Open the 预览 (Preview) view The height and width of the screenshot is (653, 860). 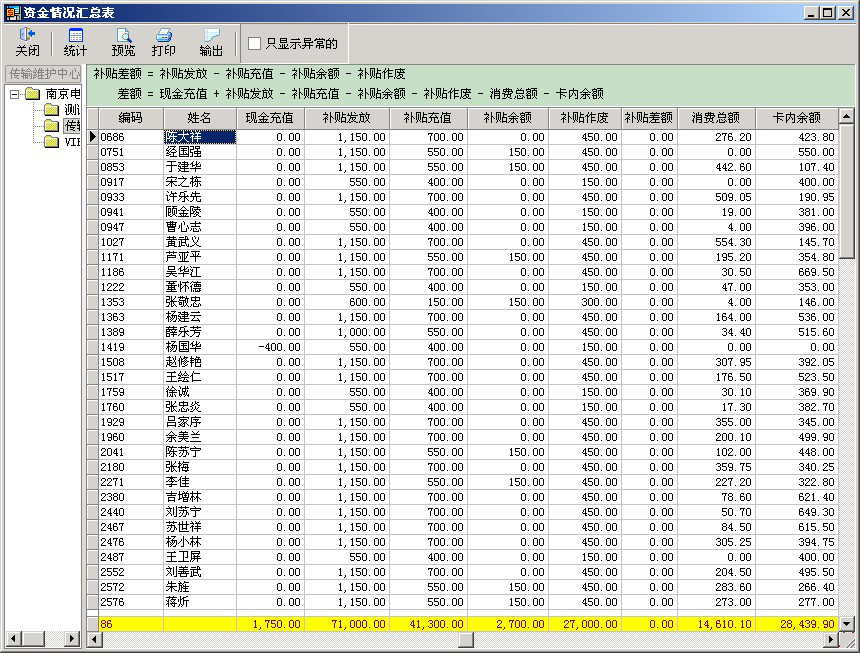[123, 42]
